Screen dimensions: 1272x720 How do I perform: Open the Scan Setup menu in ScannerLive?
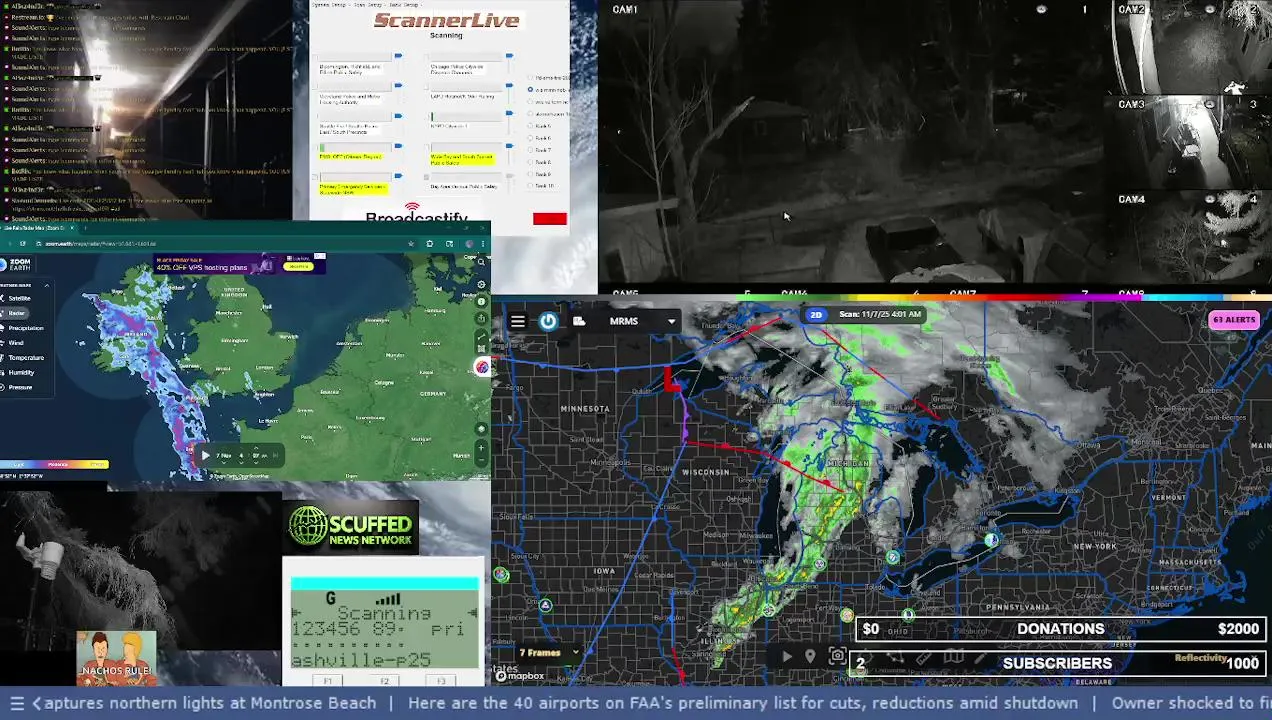369,5
